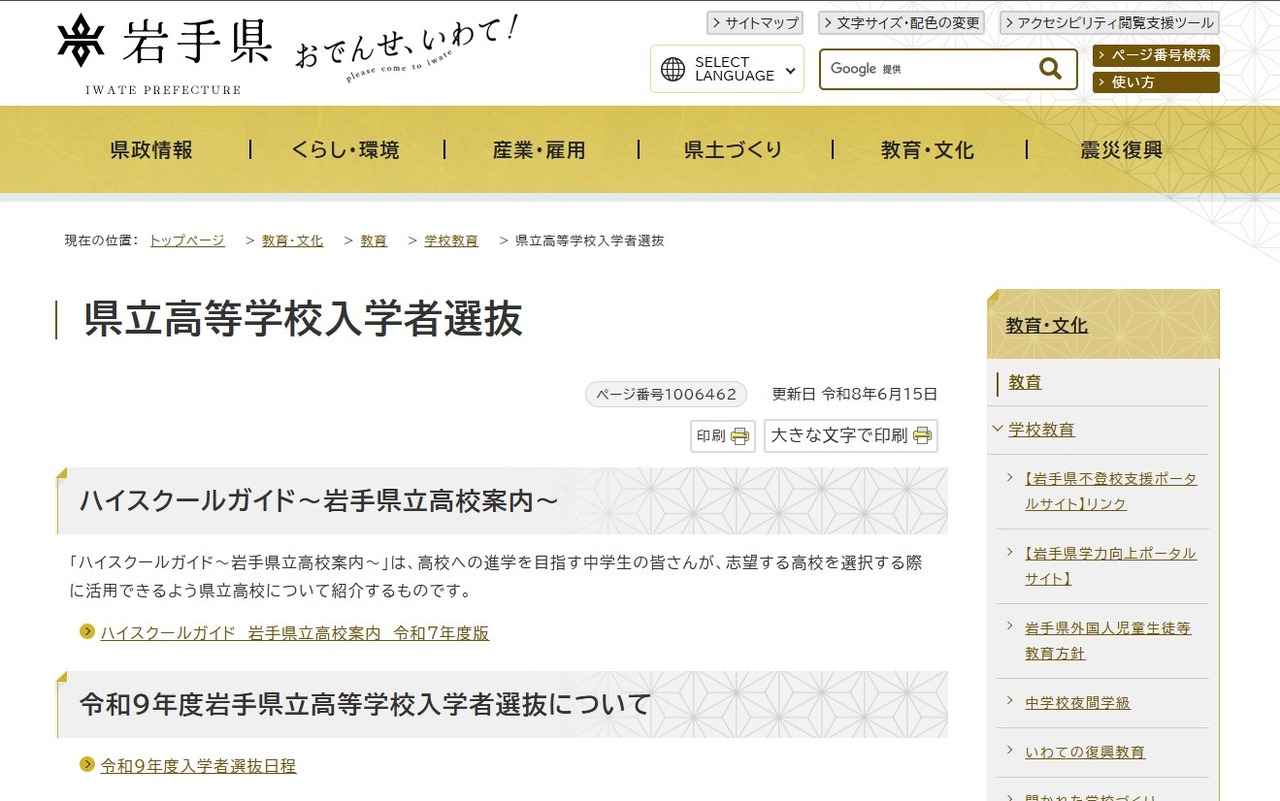Open アクセシビリティ閲覧支援ツール

[x=1109, y=22]
